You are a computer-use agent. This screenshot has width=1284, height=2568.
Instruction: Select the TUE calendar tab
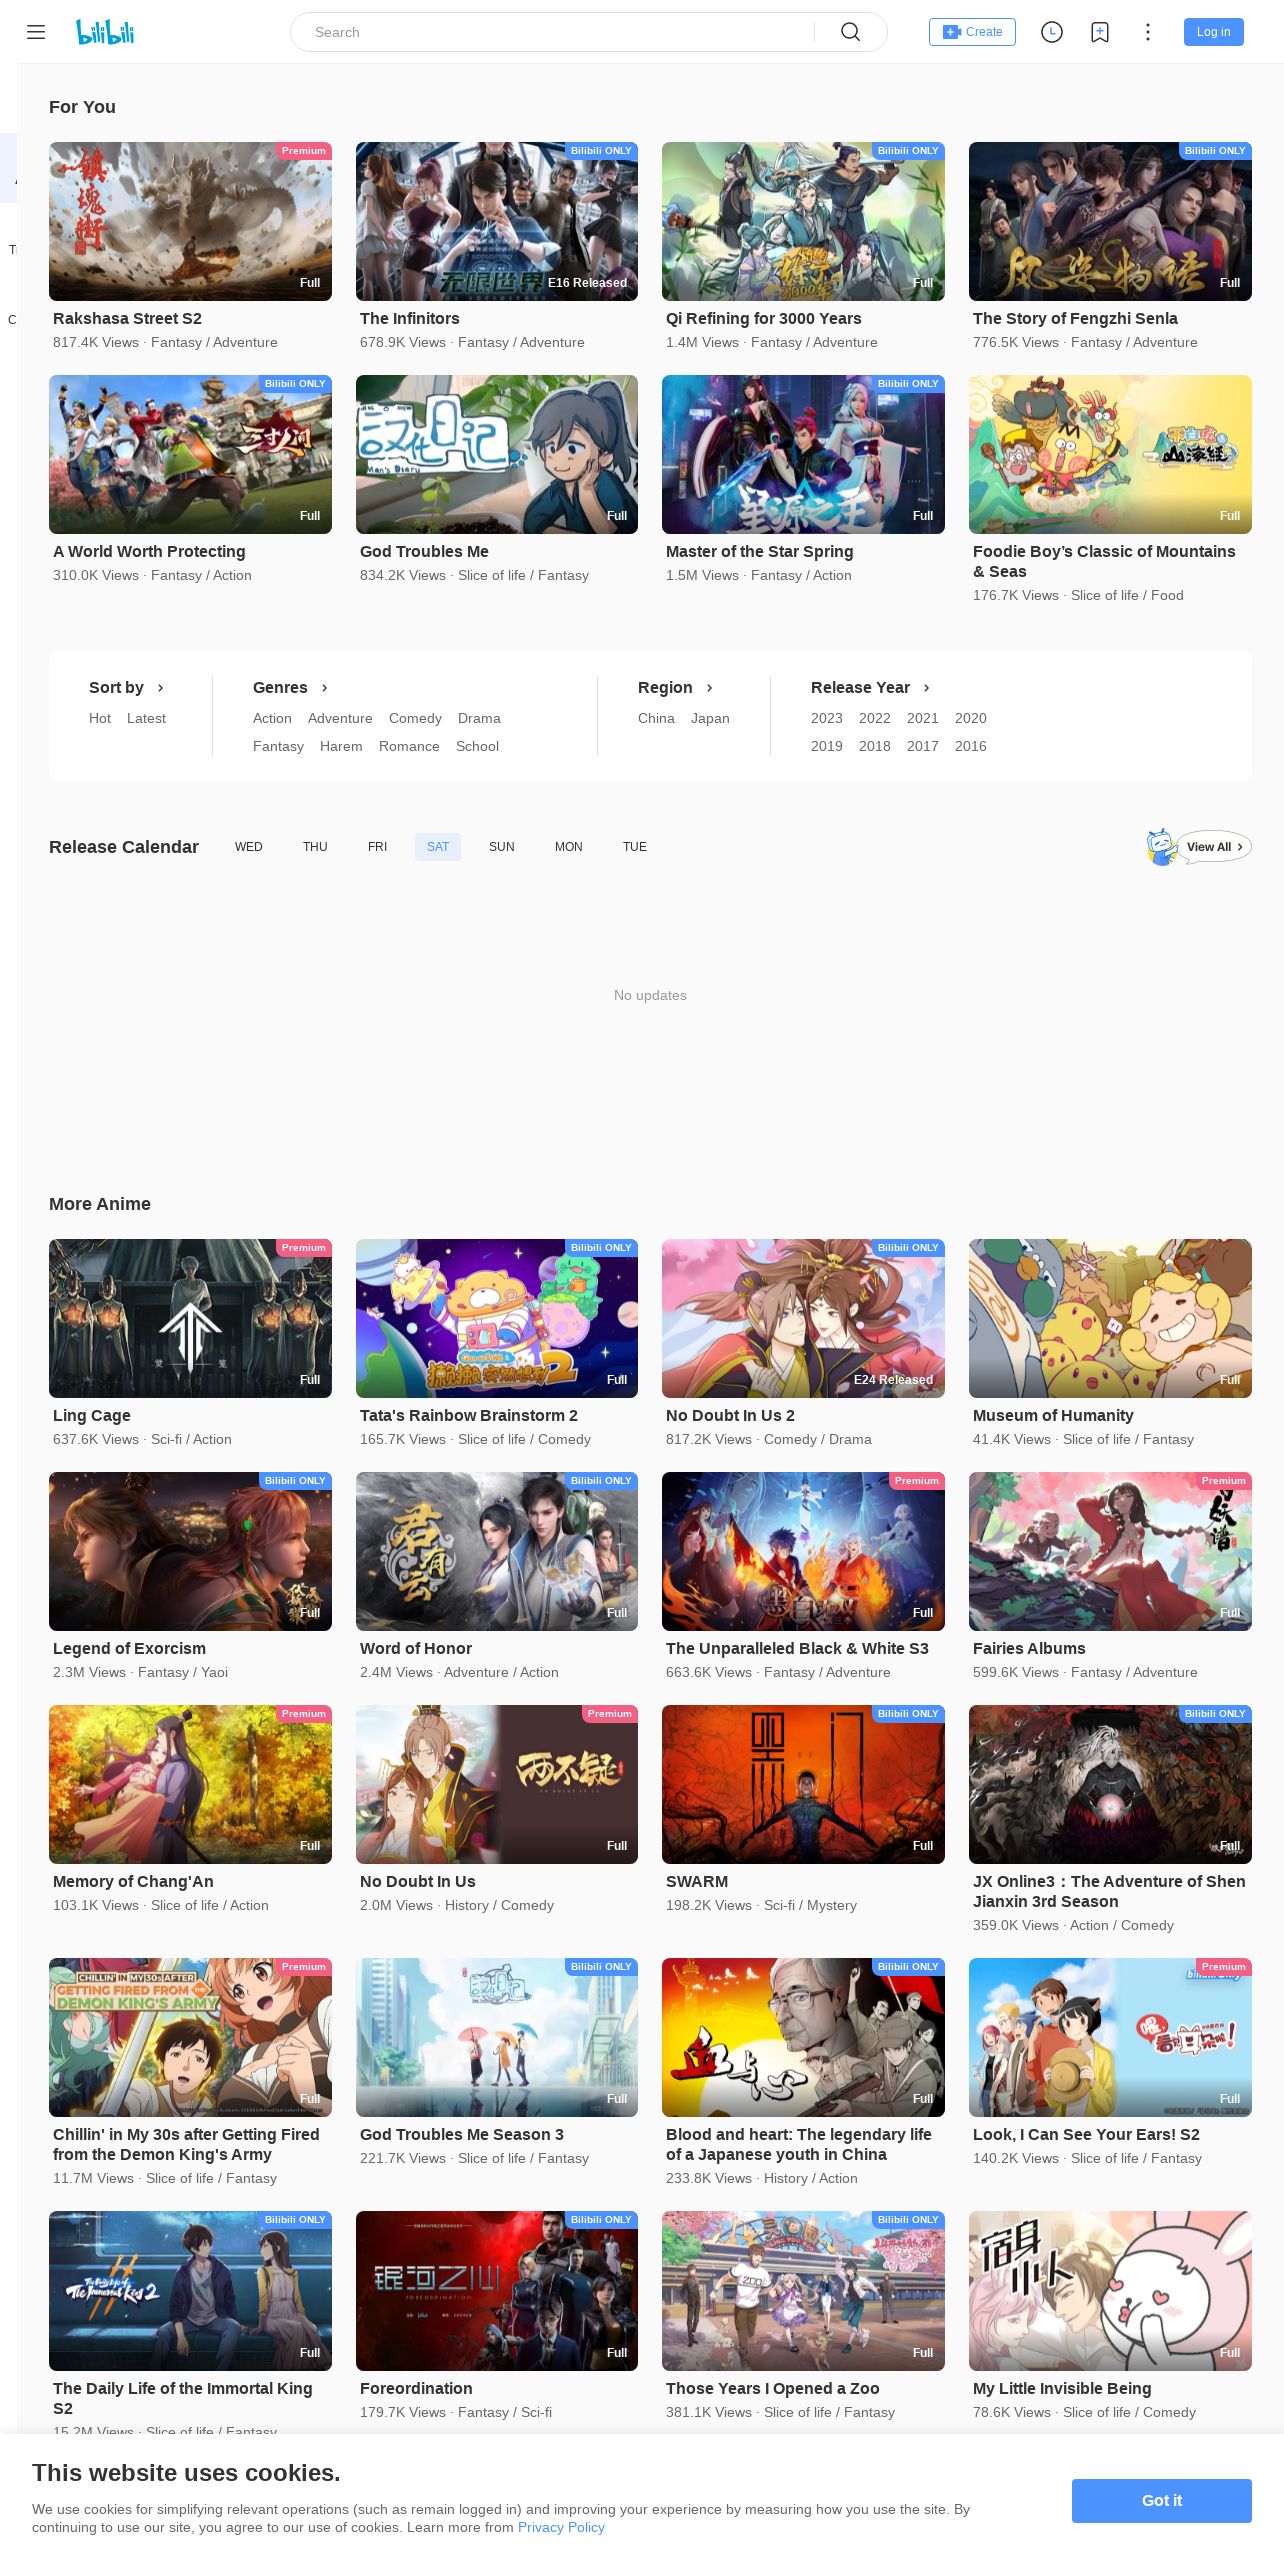click(635, 847)
